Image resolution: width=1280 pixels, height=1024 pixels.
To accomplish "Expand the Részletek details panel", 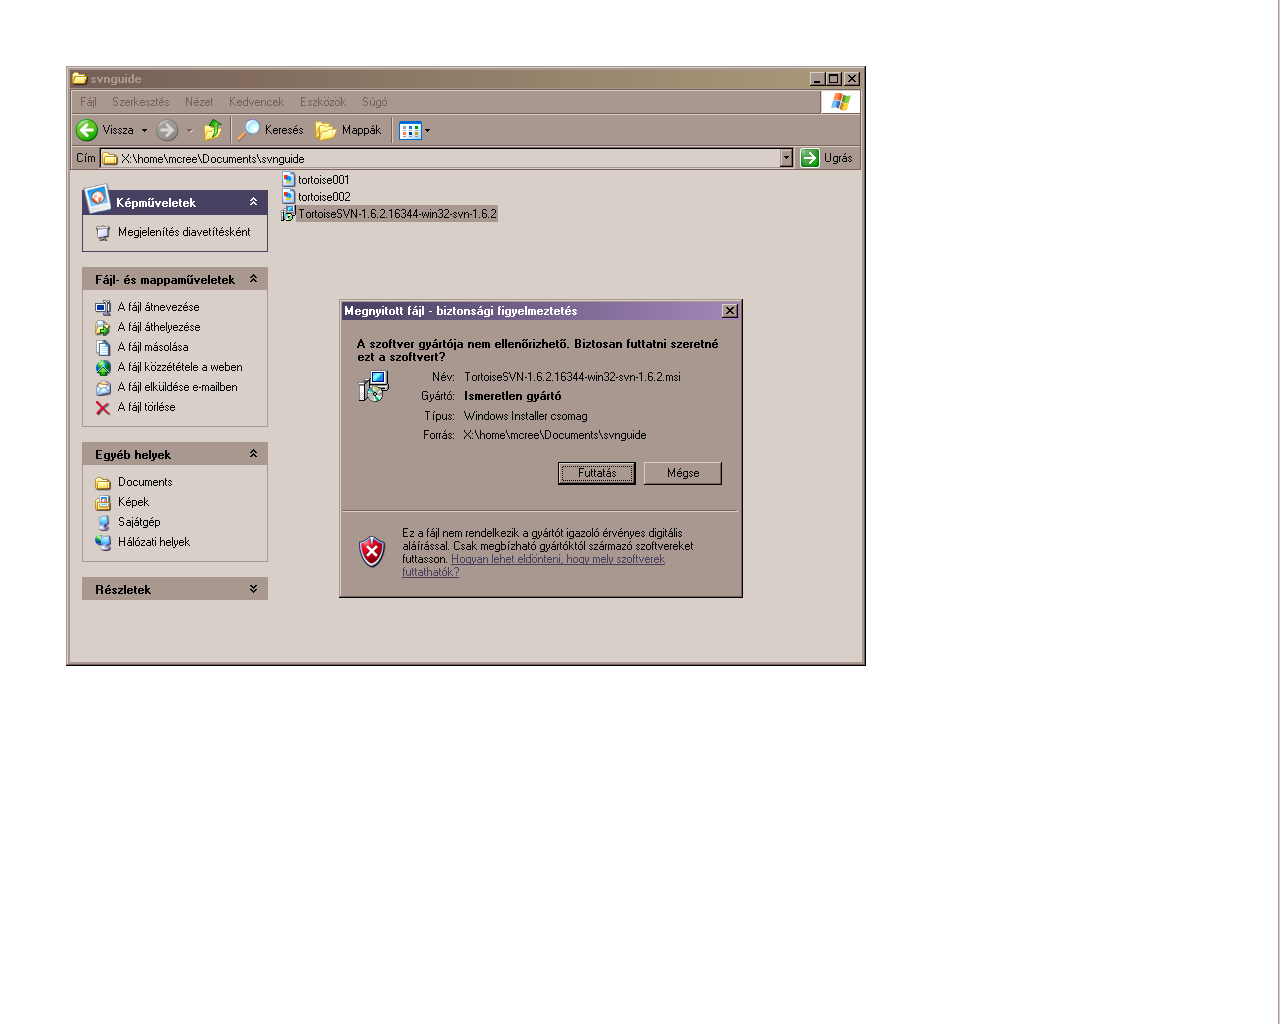I will click(253, 589).
